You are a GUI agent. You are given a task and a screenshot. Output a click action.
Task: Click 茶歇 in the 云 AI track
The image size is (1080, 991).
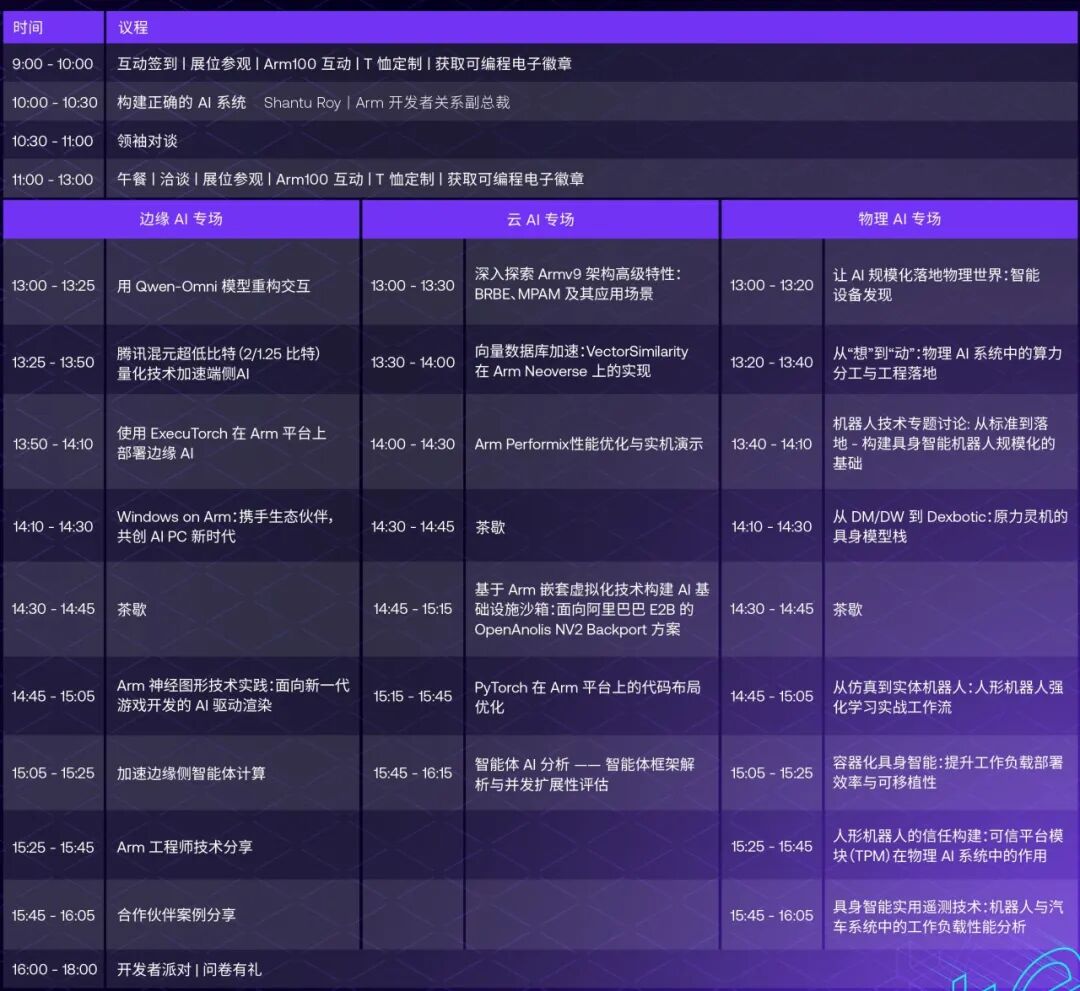(490, 528)
